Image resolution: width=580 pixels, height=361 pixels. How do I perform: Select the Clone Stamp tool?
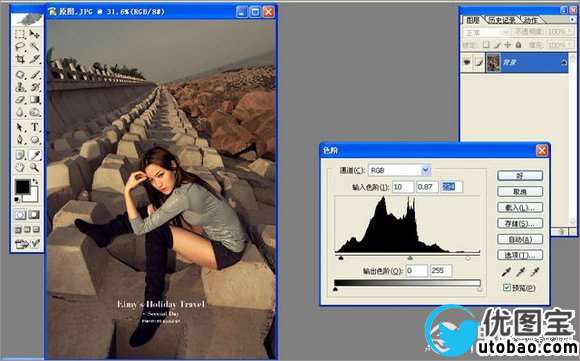click(20, 87)
